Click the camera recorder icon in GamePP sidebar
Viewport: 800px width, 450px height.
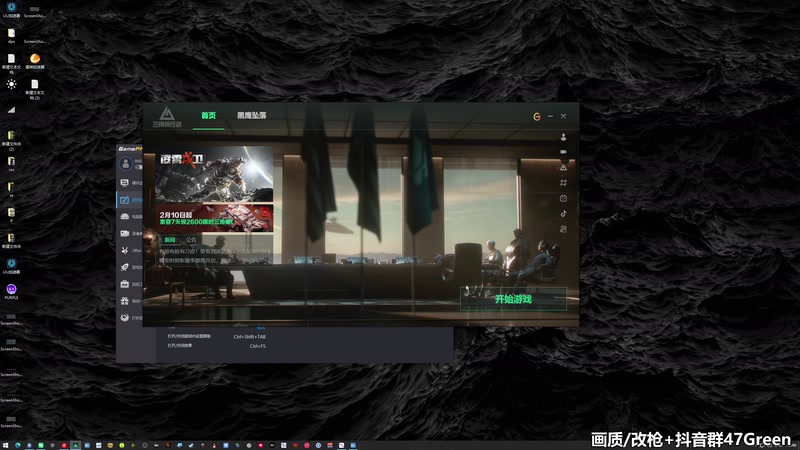click(x=124, y=234)
